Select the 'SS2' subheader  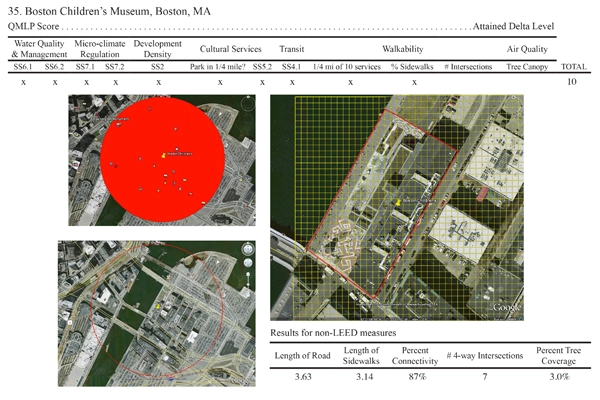click(x=157, y=67)
